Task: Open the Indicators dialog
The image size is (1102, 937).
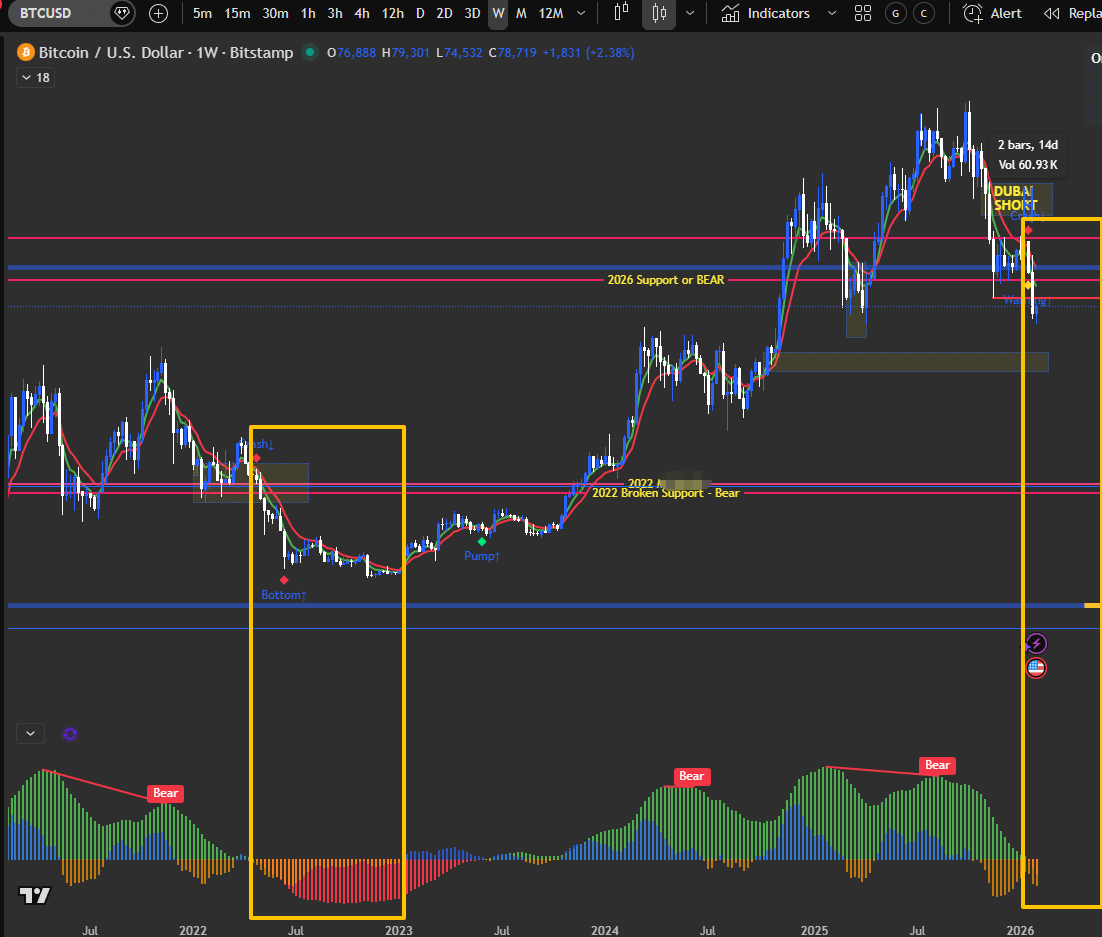Action: click(x=766, y=13)
